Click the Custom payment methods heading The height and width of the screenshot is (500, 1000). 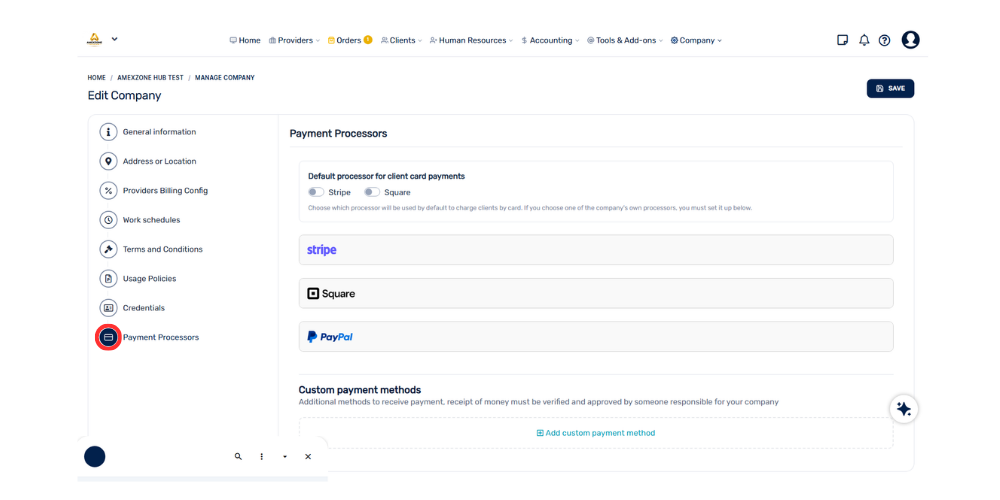pyautogui.click(x=360, y=390)
